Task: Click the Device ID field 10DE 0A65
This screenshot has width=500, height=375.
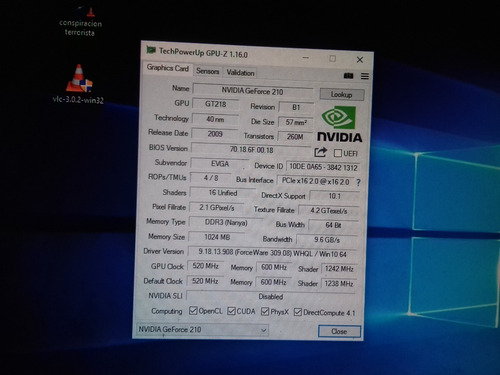Action: pos(323,167)
